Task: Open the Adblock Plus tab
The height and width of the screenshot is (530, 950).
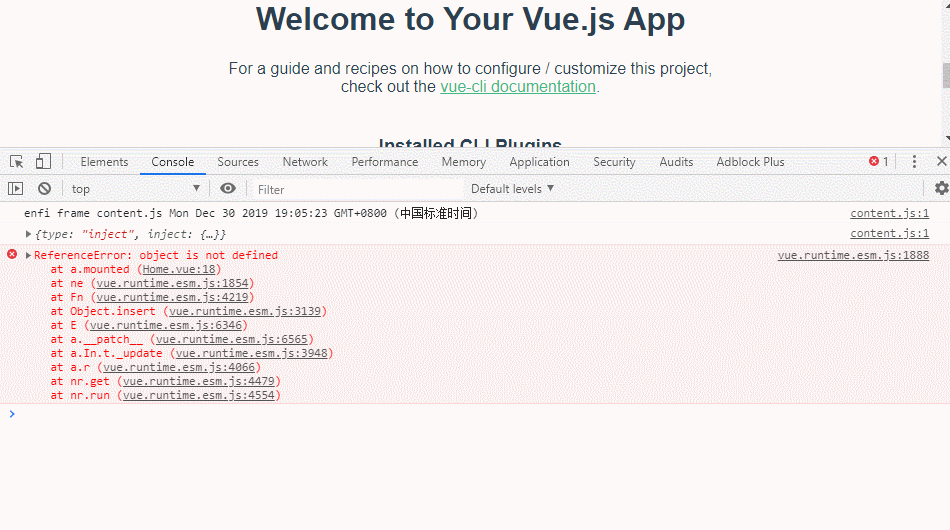Action: (x=751, y=162)
